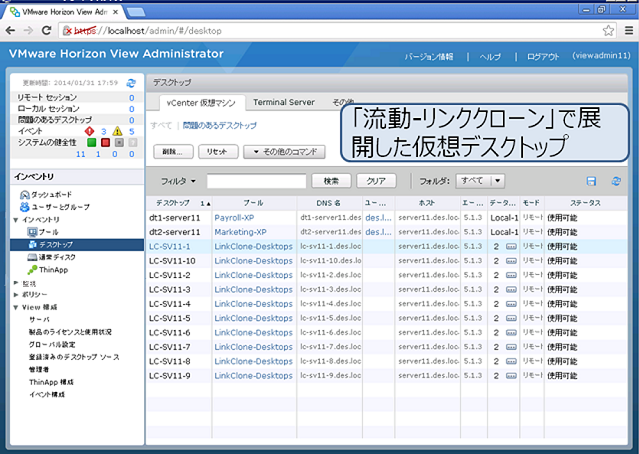Image resolution: width=639 pixels, height=454 pixels.
Task: Open the browser hamburger menu
Action: coord(629,31)
